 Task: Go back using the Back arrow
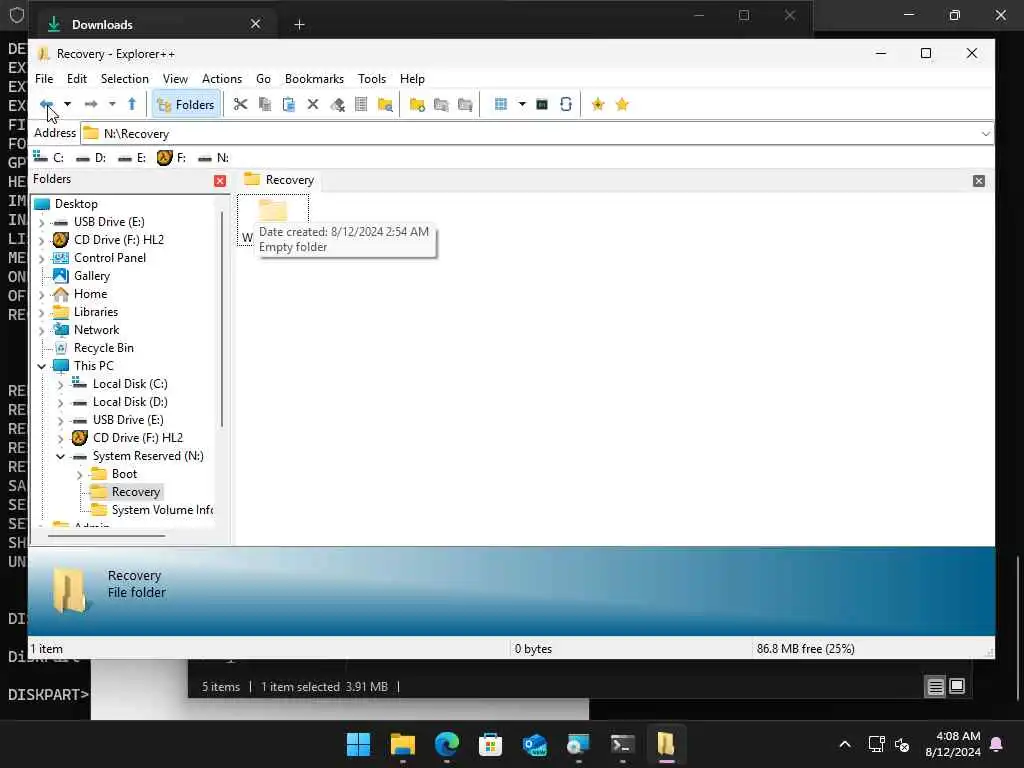pos(46,104)
